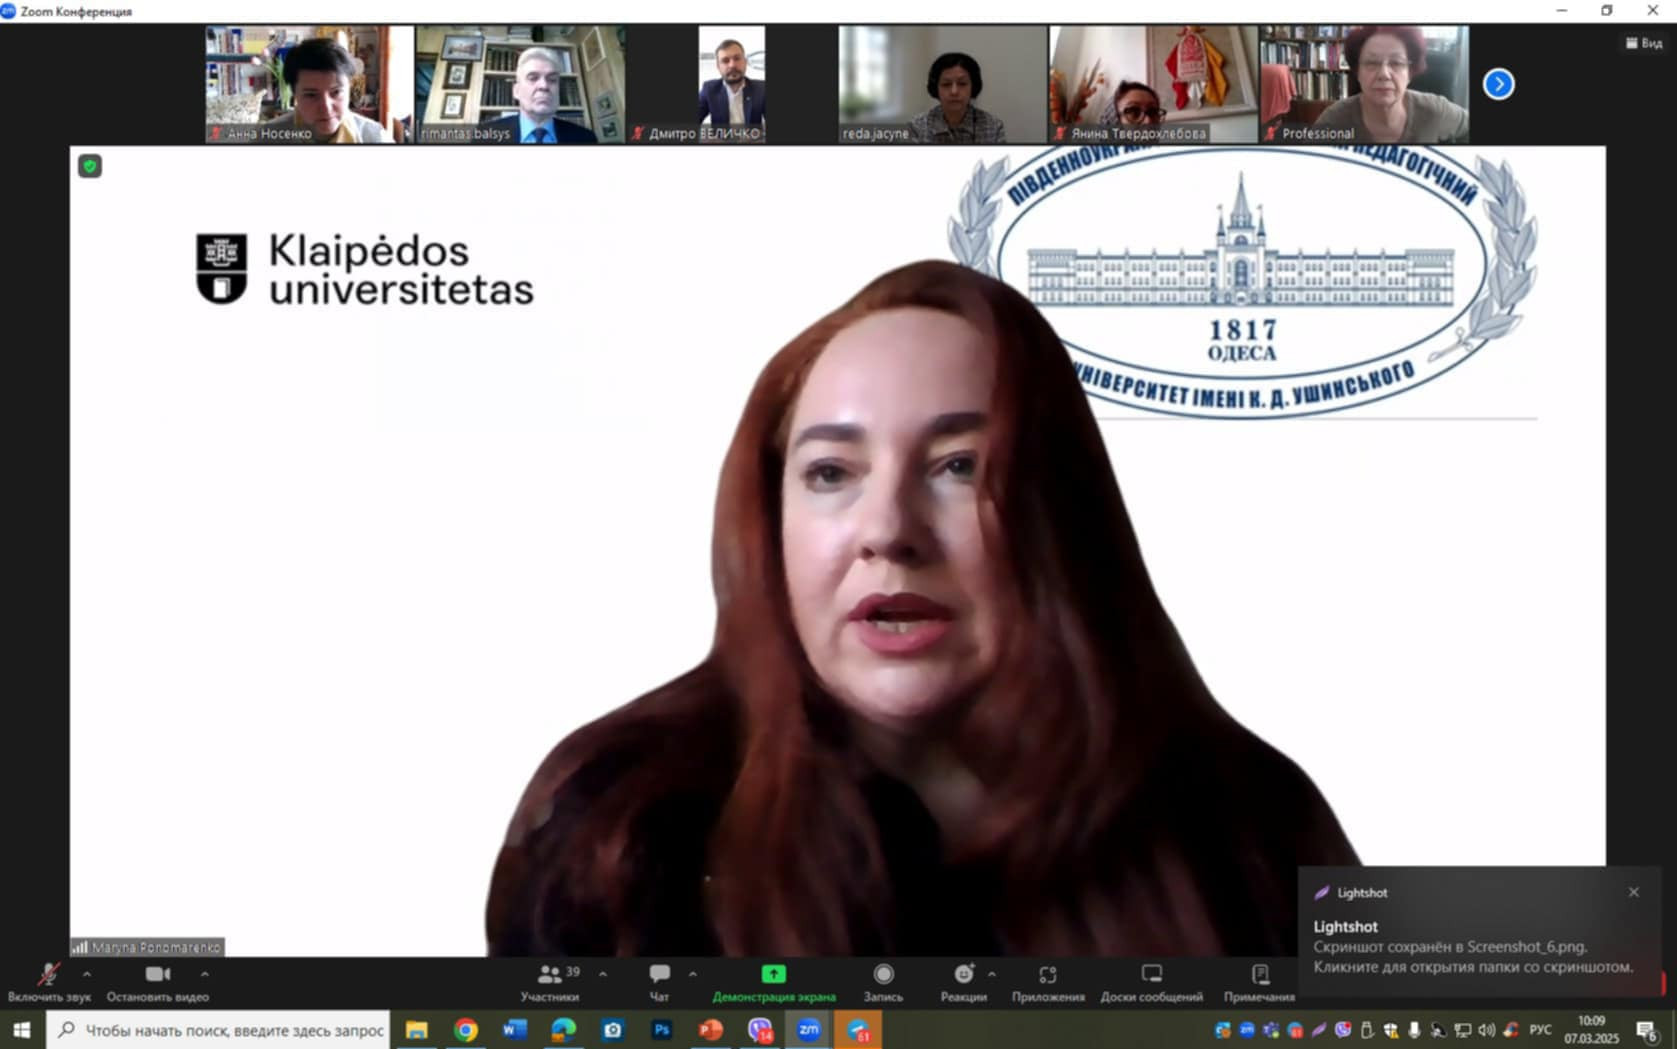Open PowerPoint from taskbar
Viewport: 1677px width, 1049px height.
pyautogui.click(x=711, y=1030)
